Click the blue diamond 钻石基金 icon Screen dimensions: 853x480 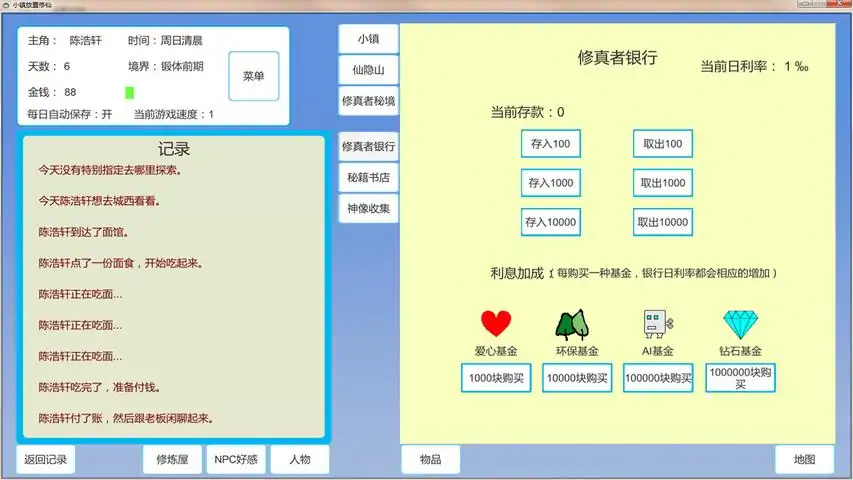coord(740,324)
